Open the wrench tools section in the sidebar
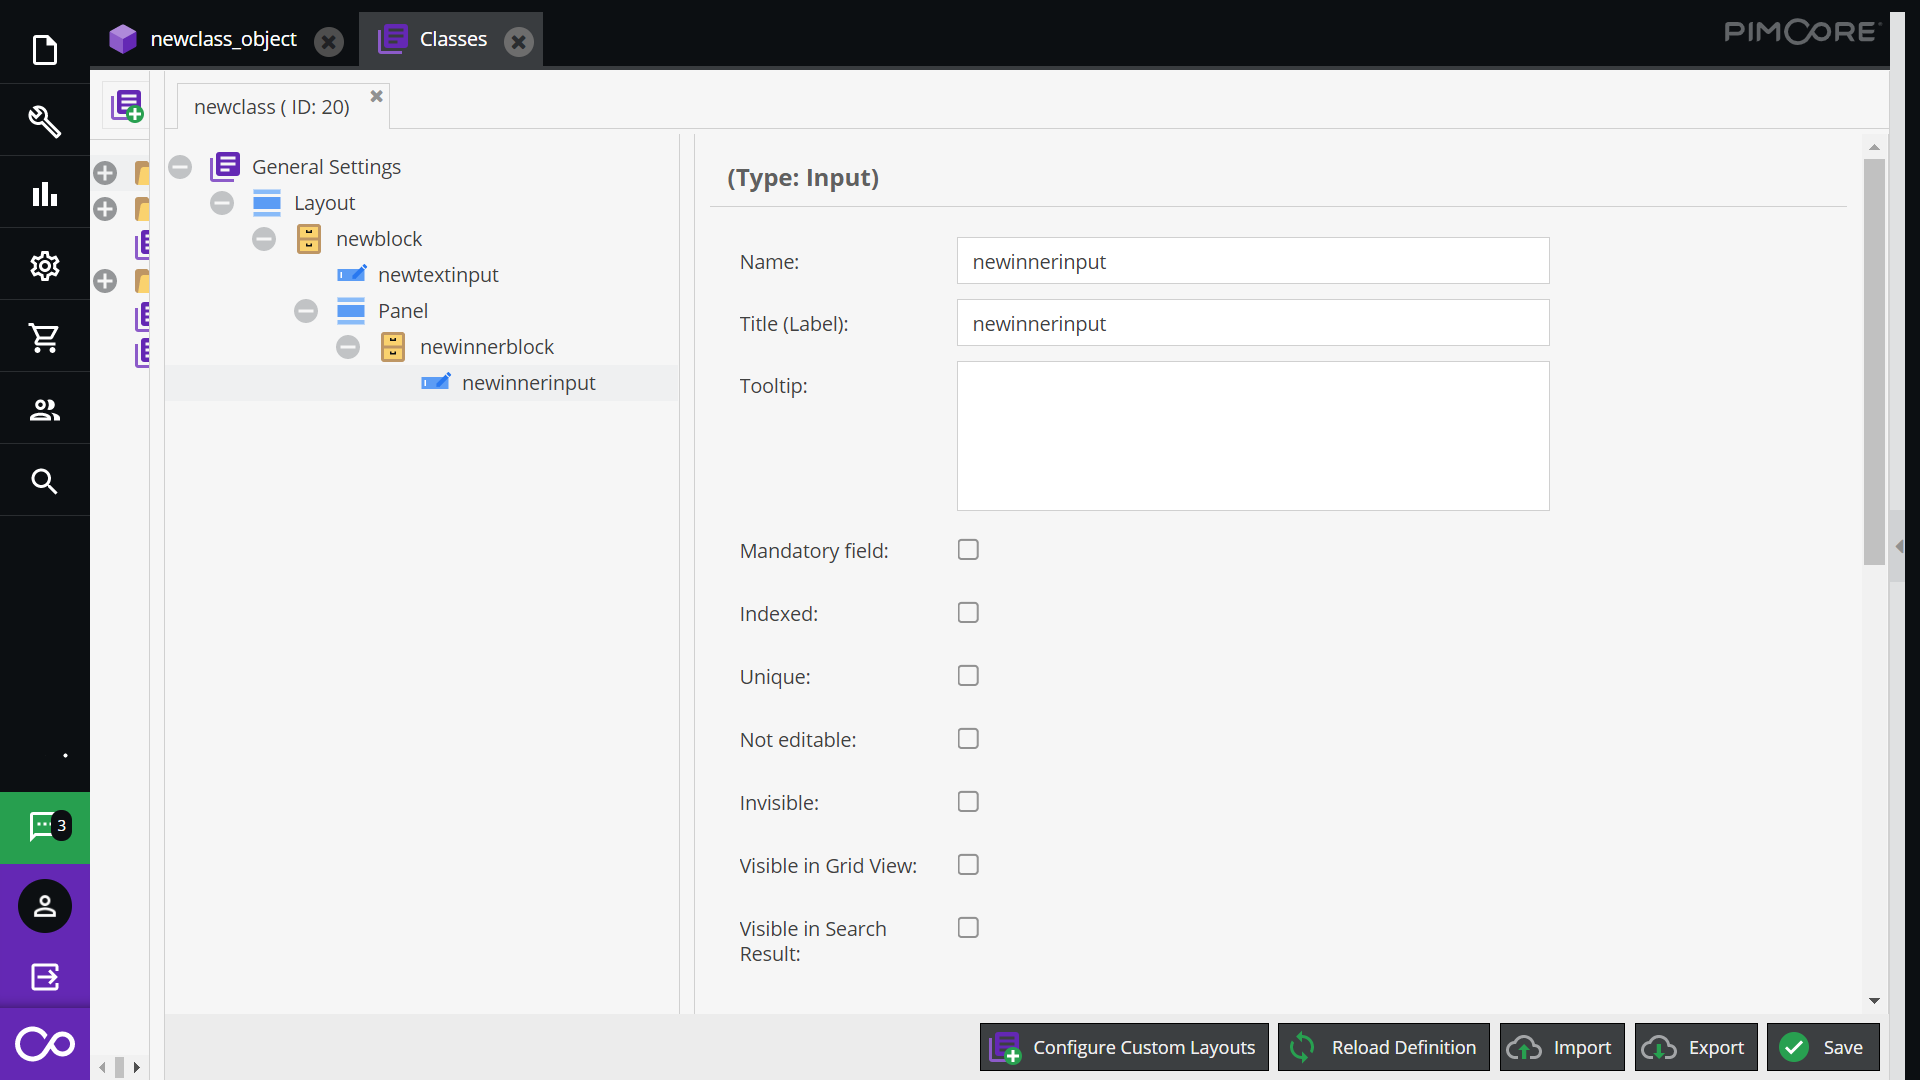The image size is (1920, 1080). coord(45,120)
